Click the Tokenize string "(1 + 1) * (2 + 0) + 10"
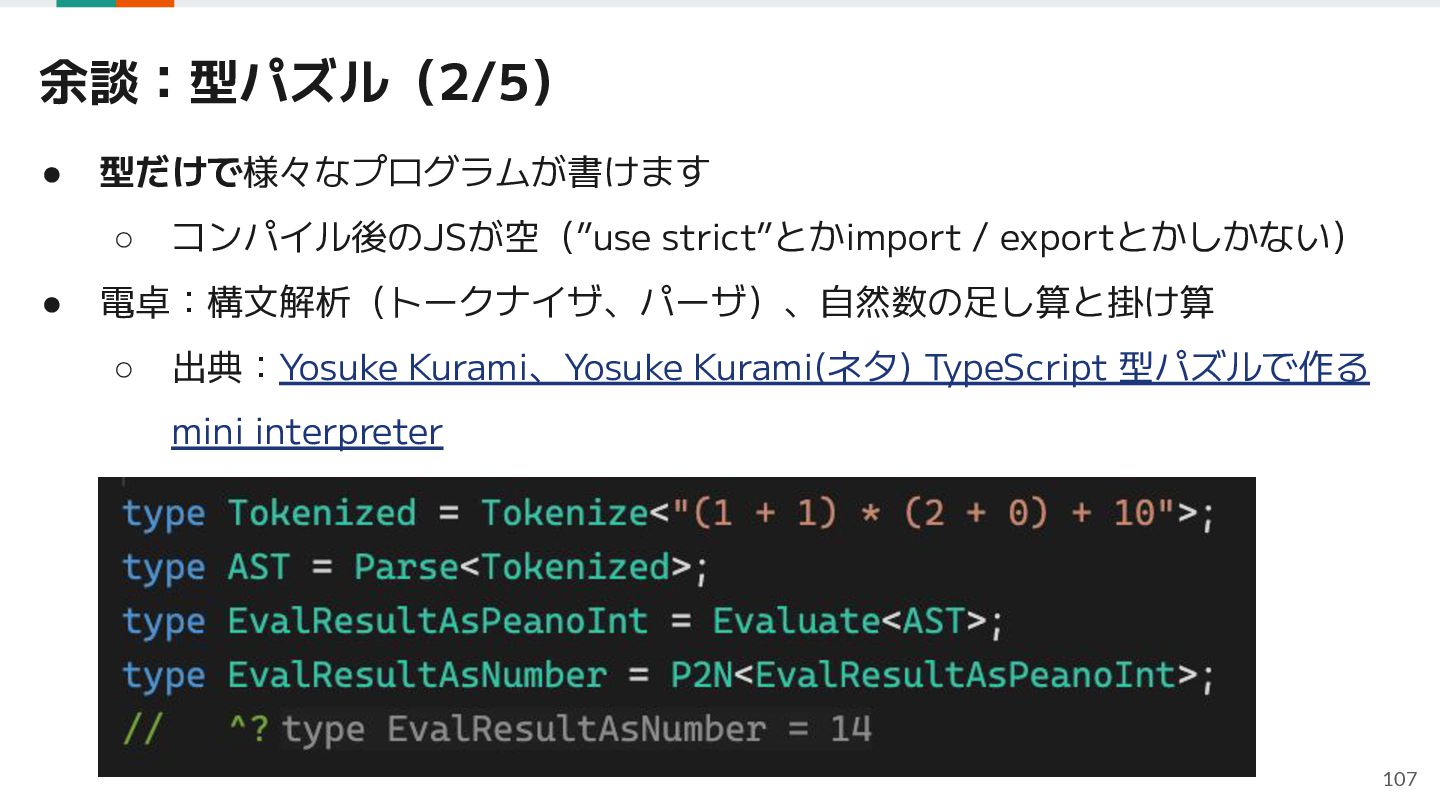Viewport: 1440px width, 810px height. (x=914, y=513)
